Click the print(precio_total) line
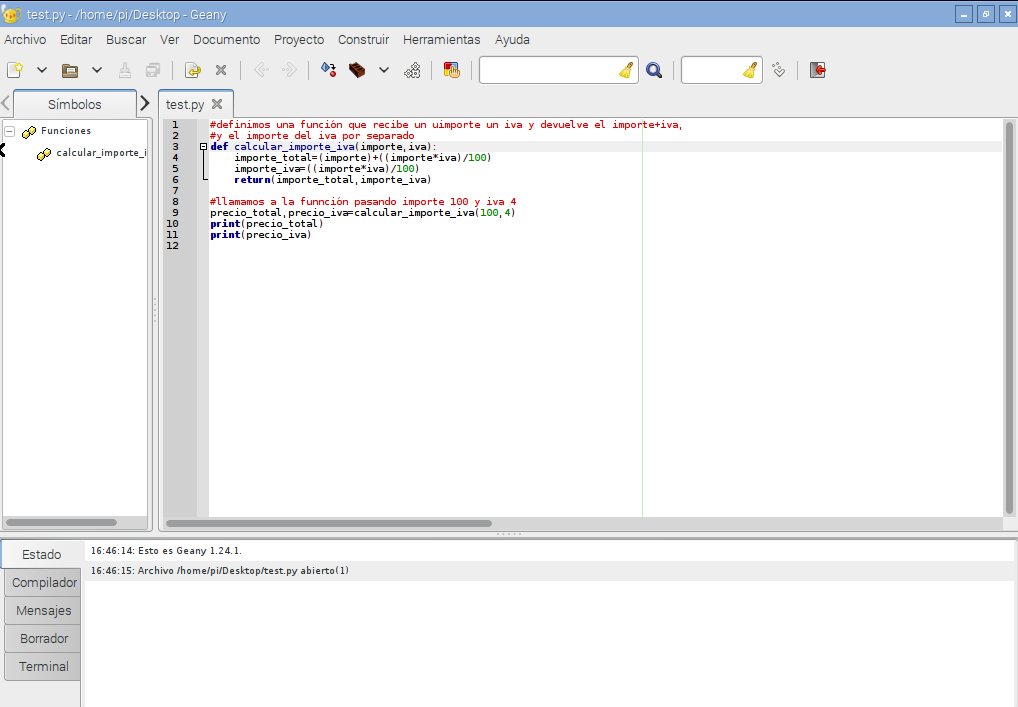This screenshot has height=707, width=1018. 266,224
